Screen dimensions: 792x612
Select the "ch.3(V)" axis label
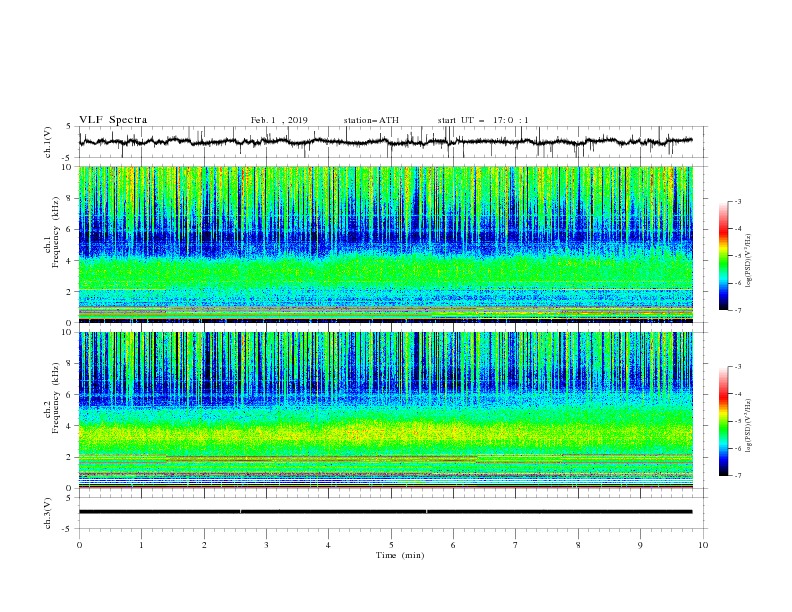(48, 513)
